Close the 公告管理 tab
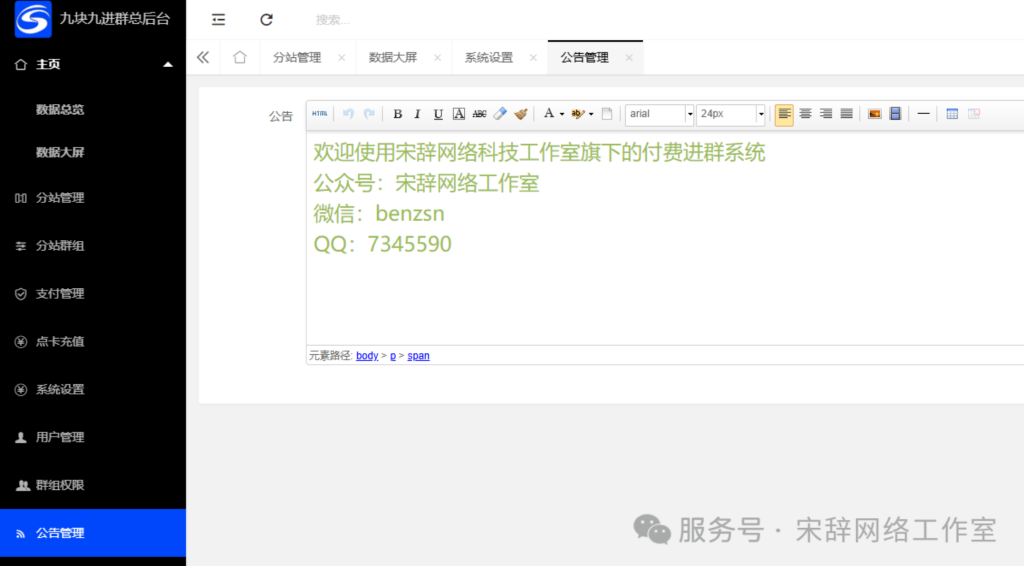This screenshot has width=1024, height=566. click(x=629, y=57)
